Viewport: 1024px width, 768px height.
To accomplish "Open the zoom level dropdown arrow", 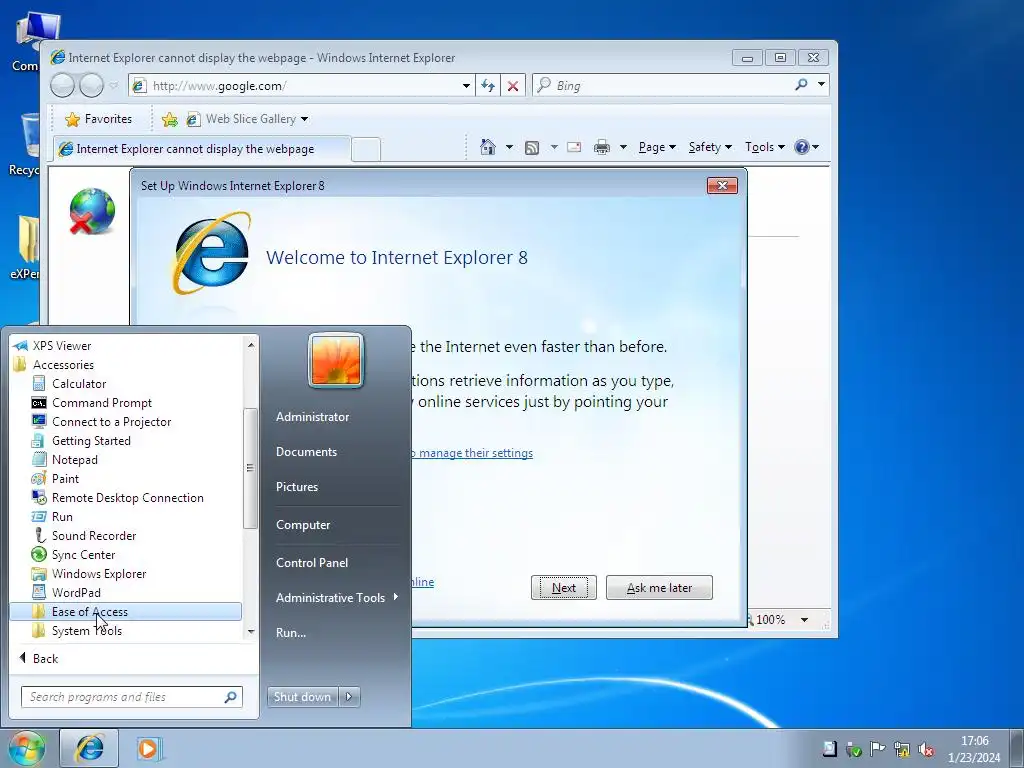I will [x=805, y=620].
